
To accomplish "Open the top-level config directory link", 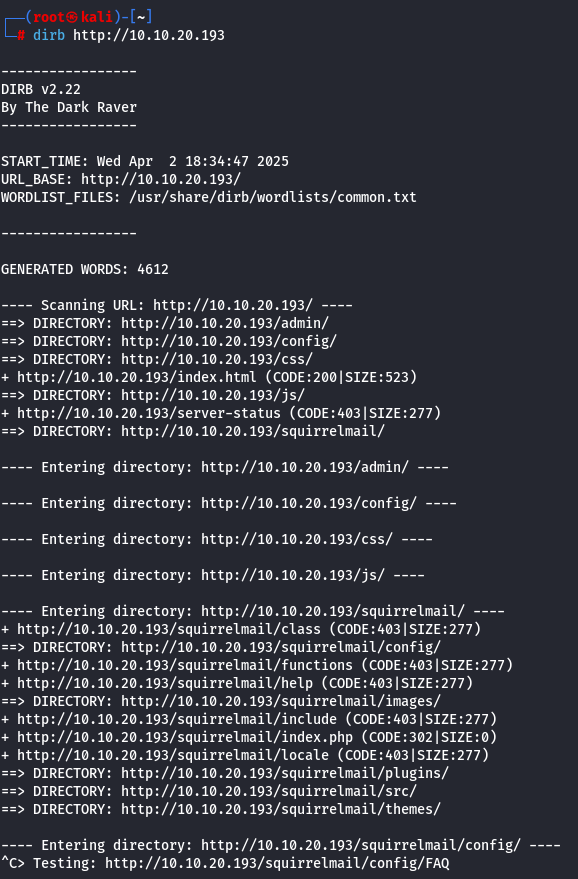I will (229, 341).
